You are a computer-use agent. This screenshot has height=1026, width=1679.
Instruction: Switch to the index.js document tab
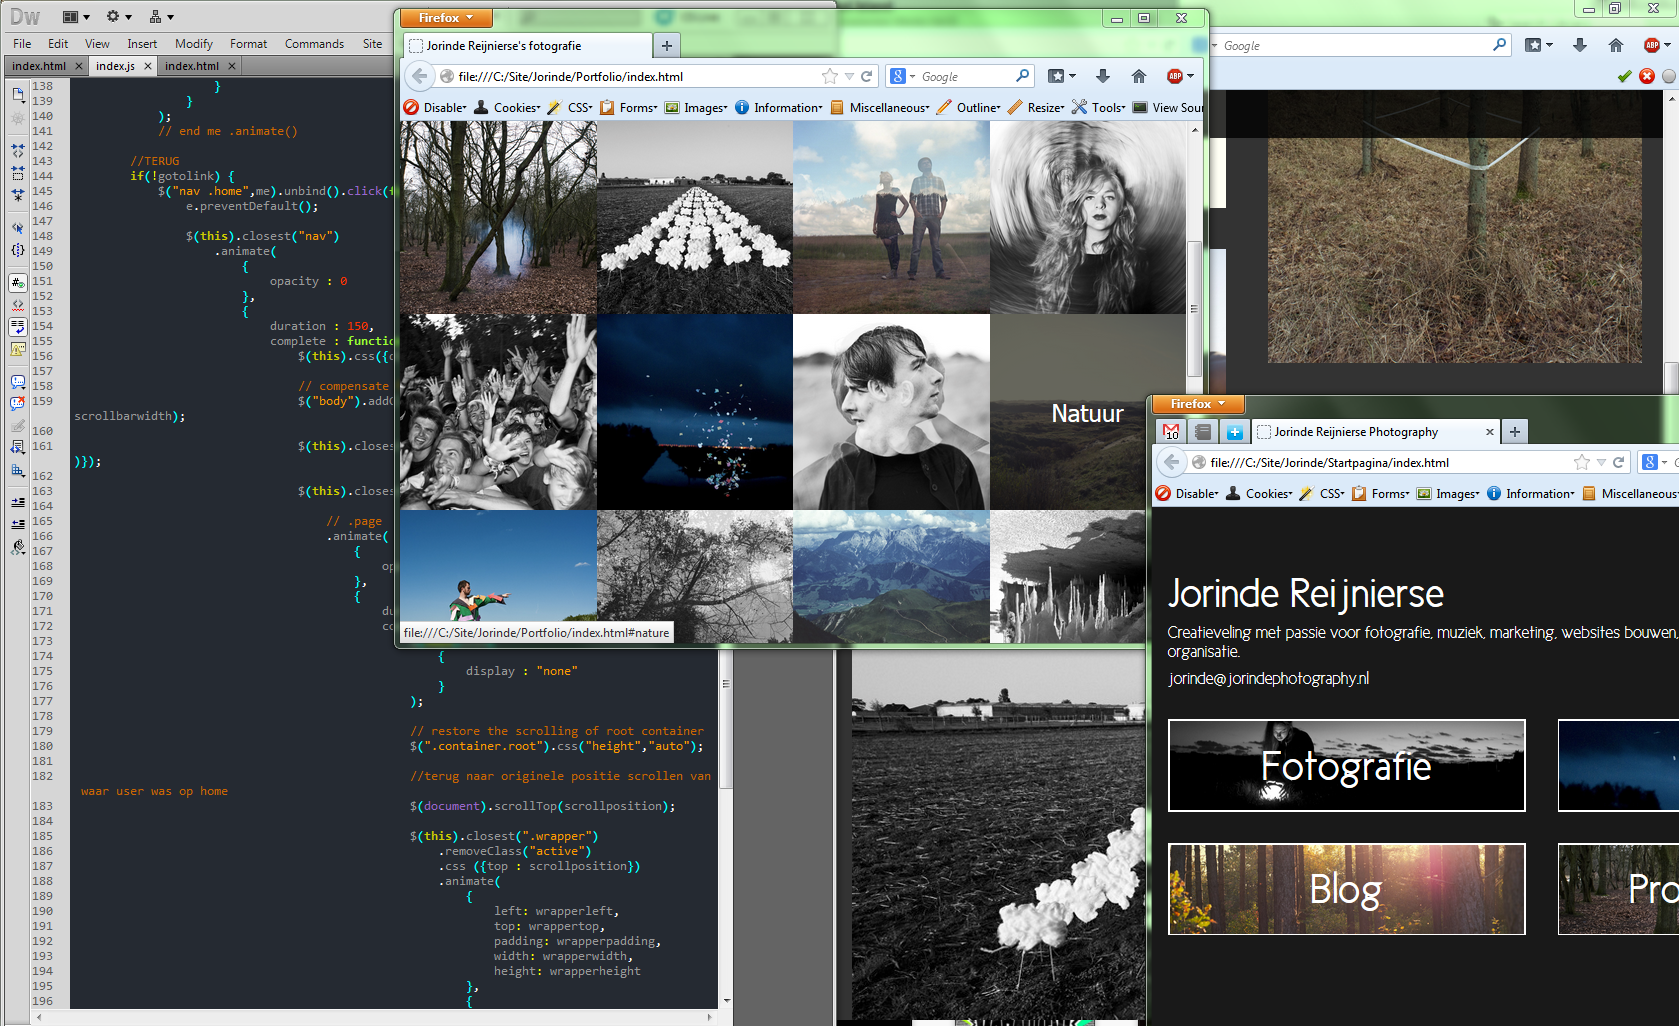point(116,66)
